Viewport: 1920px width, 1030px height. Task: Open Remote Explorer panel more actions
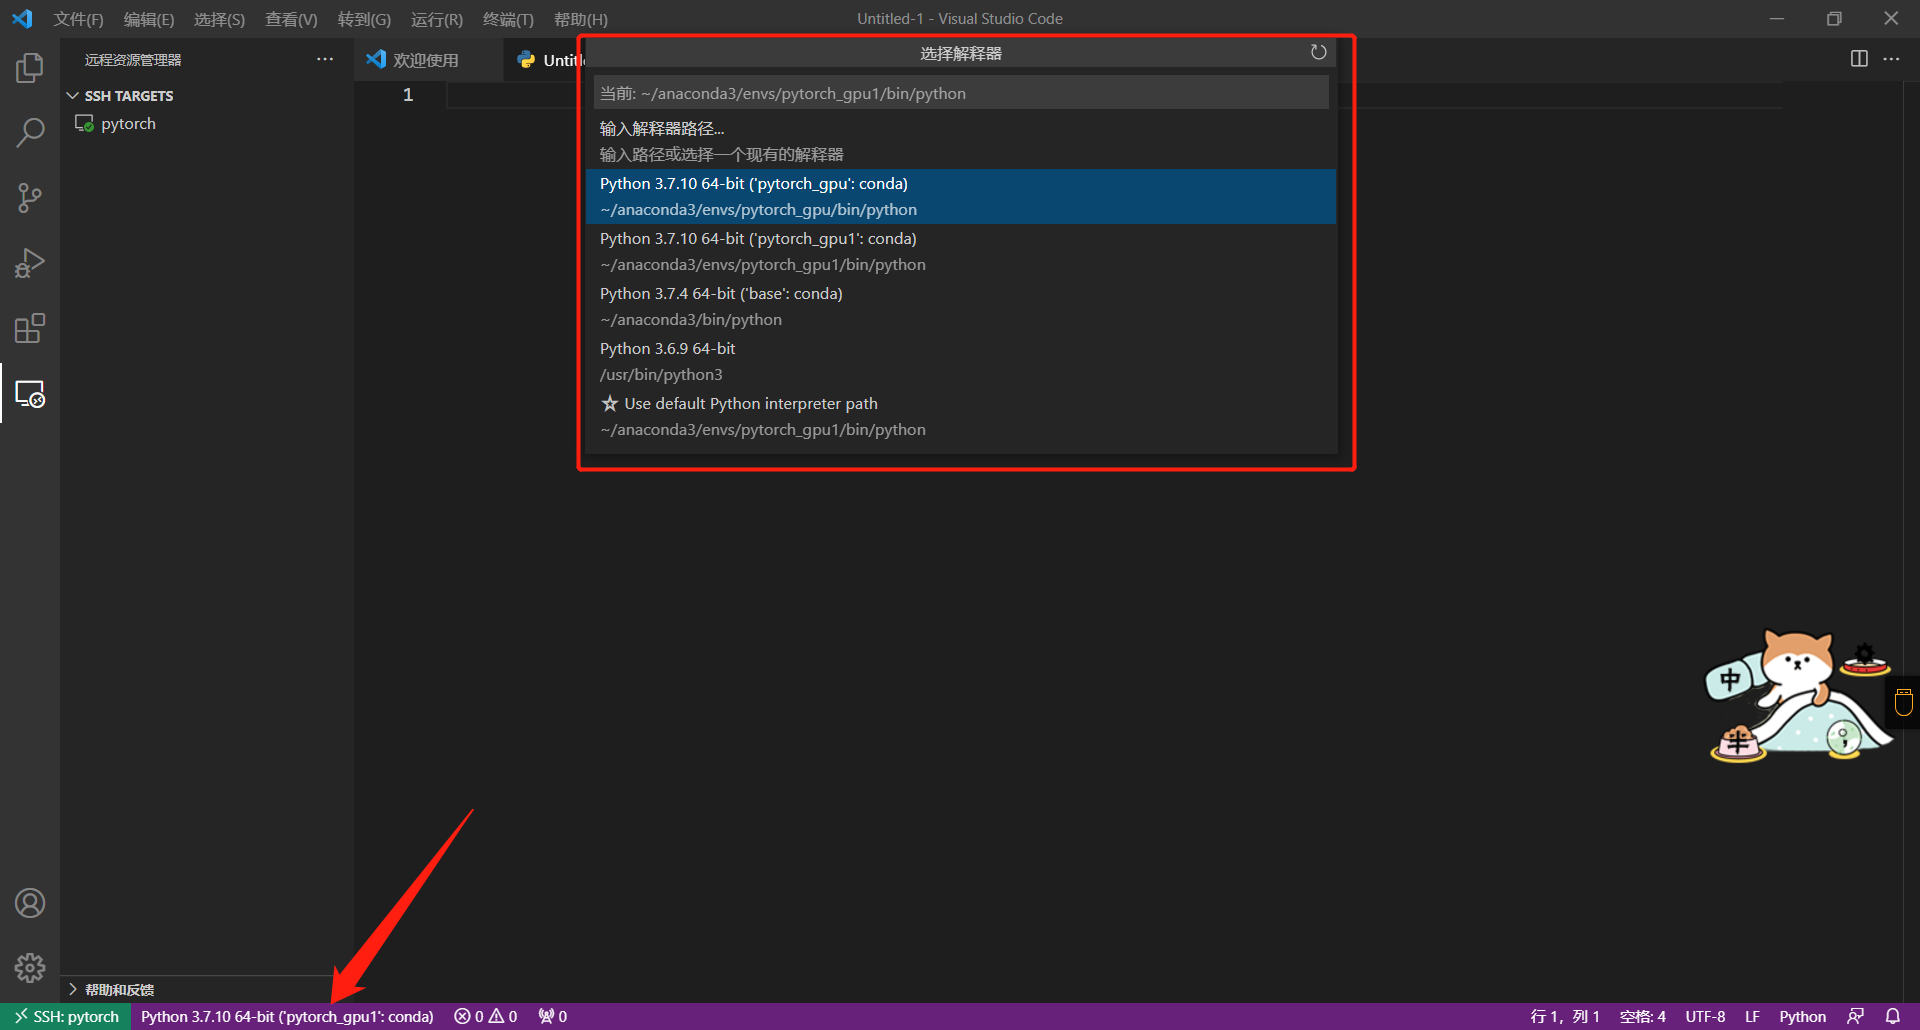[325, 59]
